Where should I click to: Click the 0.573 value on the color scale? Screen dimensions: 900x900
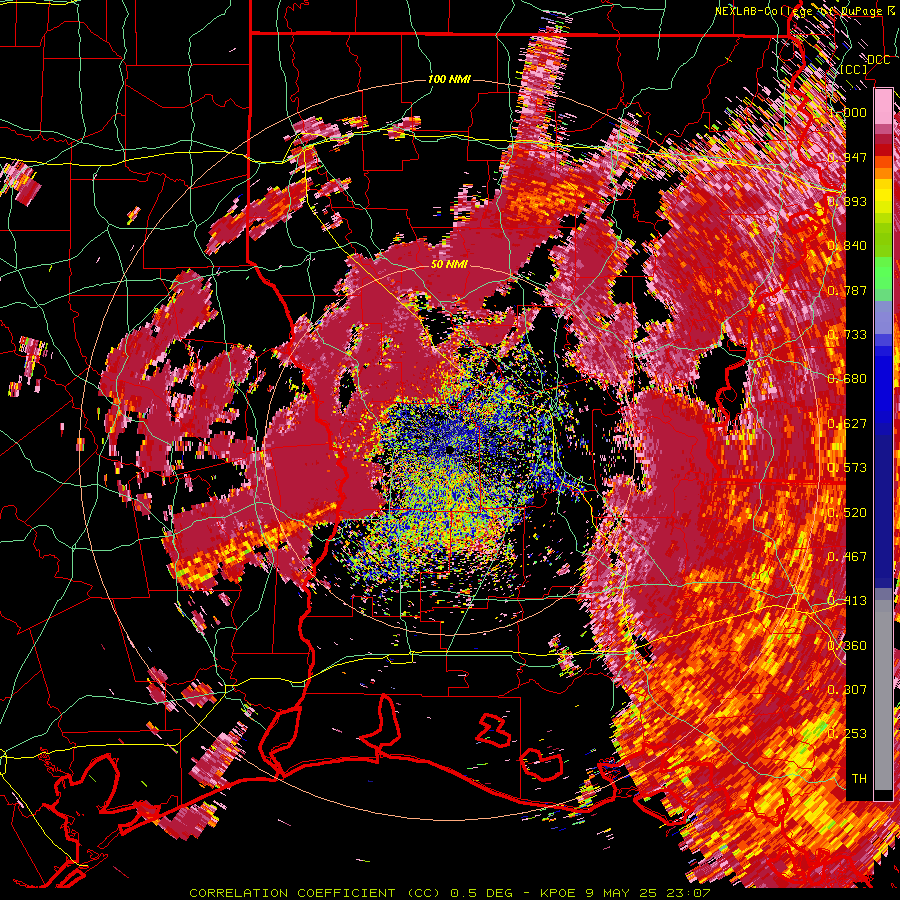[847, 467]
